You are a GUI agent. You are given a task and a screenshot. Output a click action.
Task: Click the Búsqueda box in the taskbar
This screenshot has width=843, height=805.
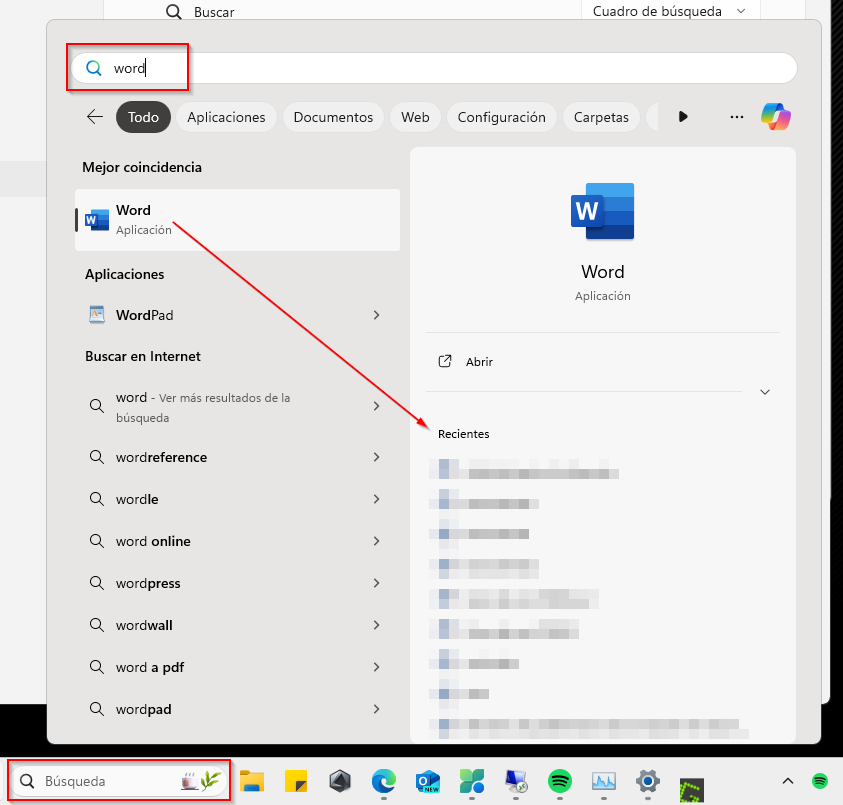[119, 781]
